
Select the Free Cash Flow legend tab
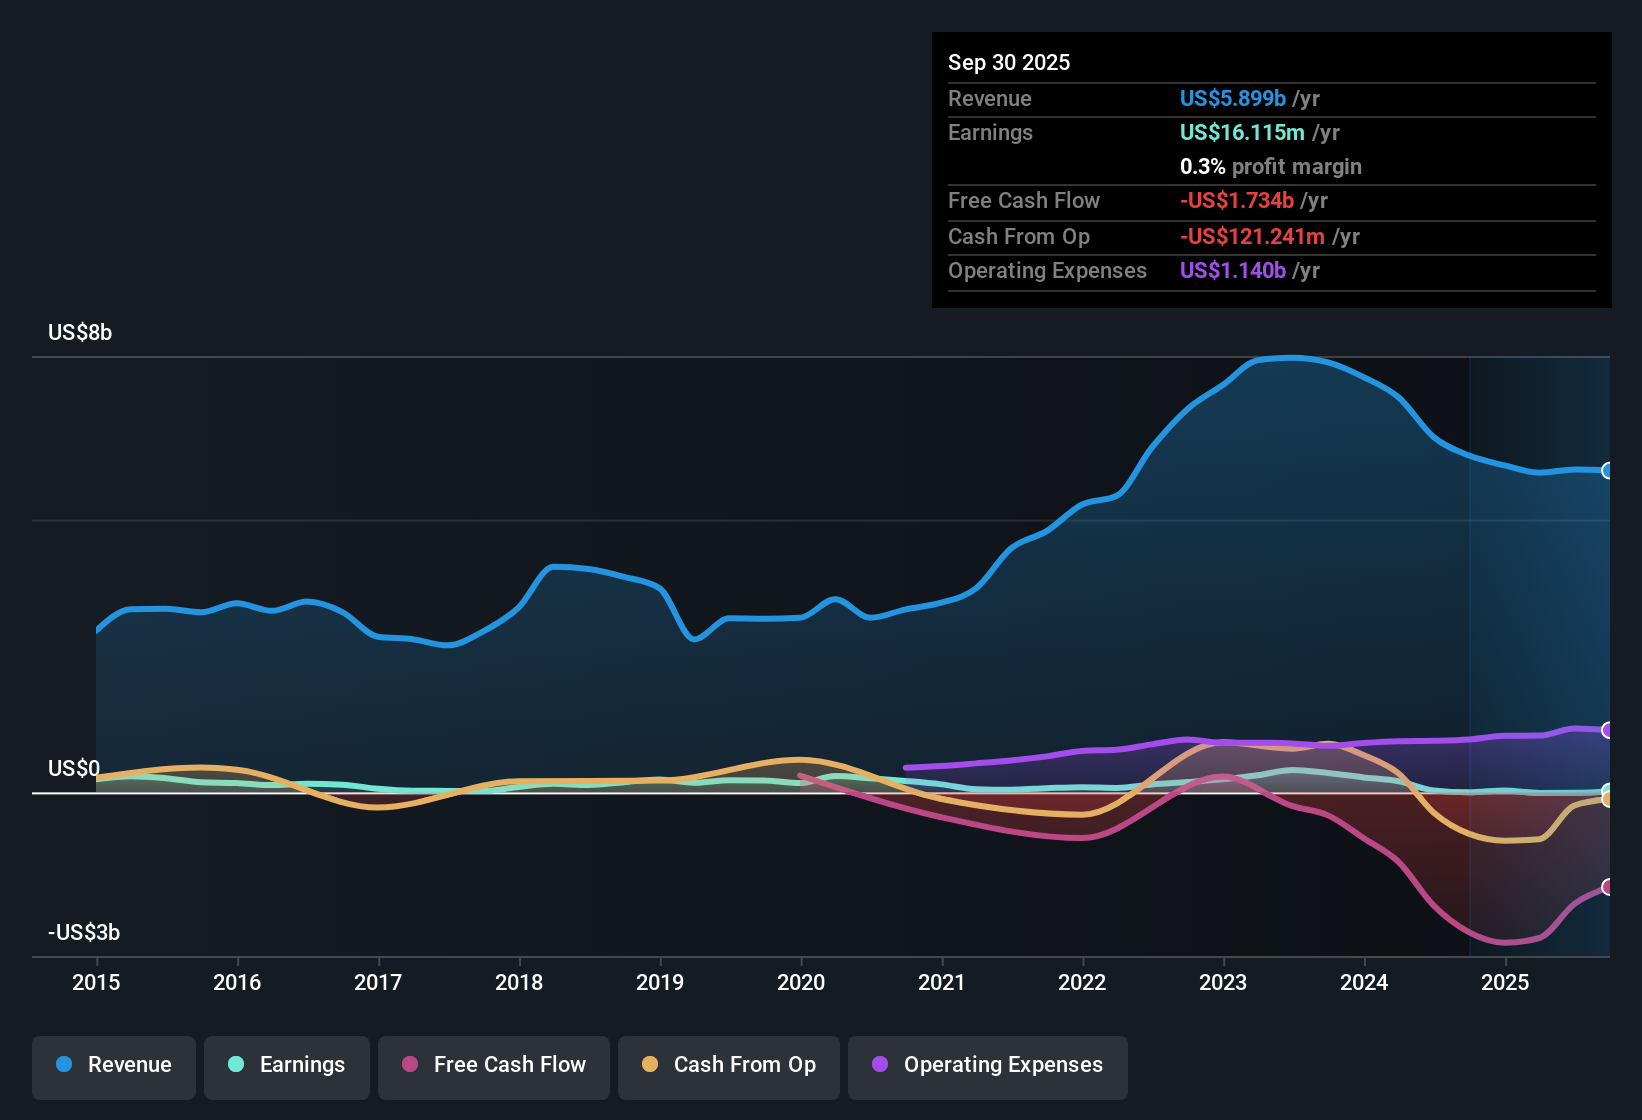pyautogui.click(x=493, y=1066)
